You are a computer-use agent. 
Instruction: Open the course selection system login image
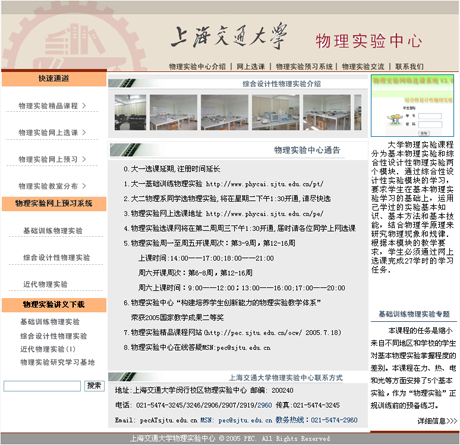click(x=412, y=105)
